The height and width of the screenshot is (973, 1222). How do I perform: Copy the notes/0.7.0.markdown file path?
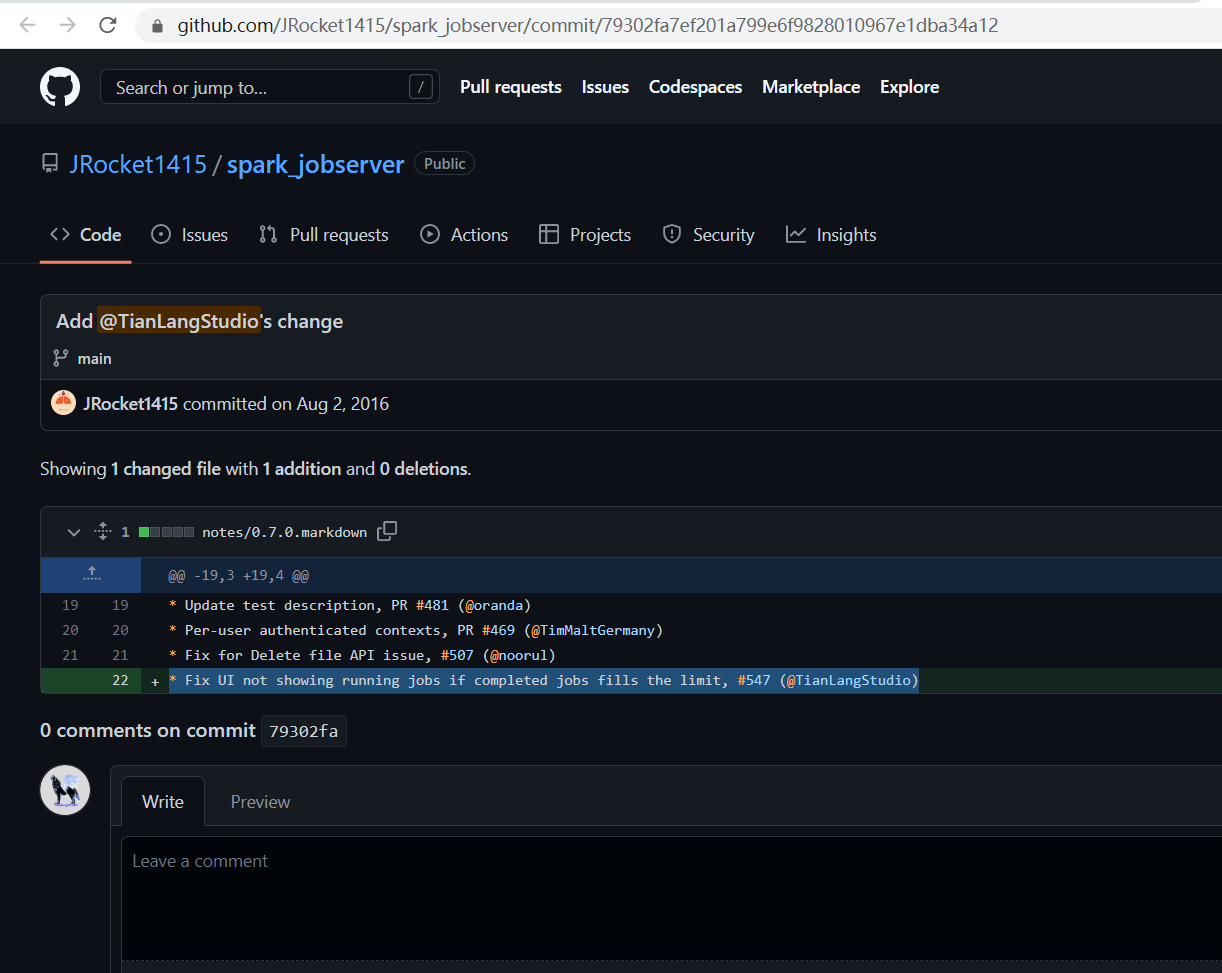coord(387,531)
